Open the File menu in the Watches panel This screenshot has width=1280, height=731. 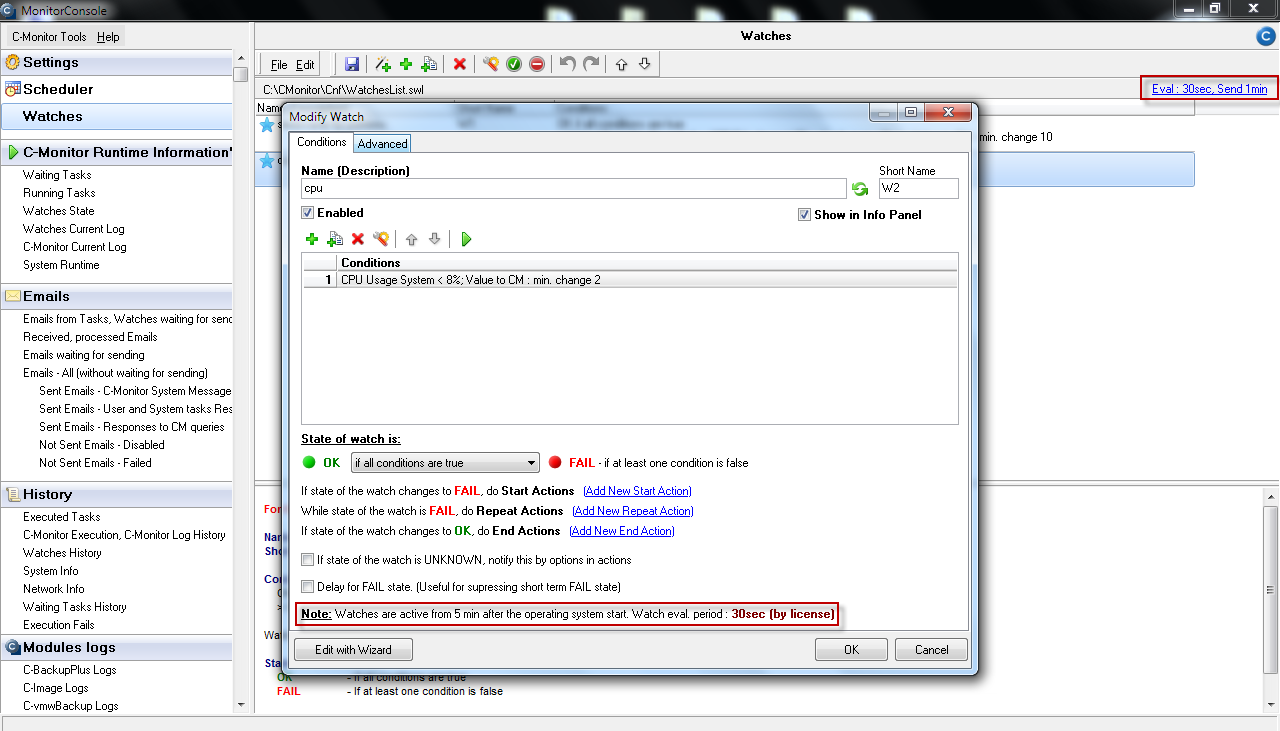279,65
